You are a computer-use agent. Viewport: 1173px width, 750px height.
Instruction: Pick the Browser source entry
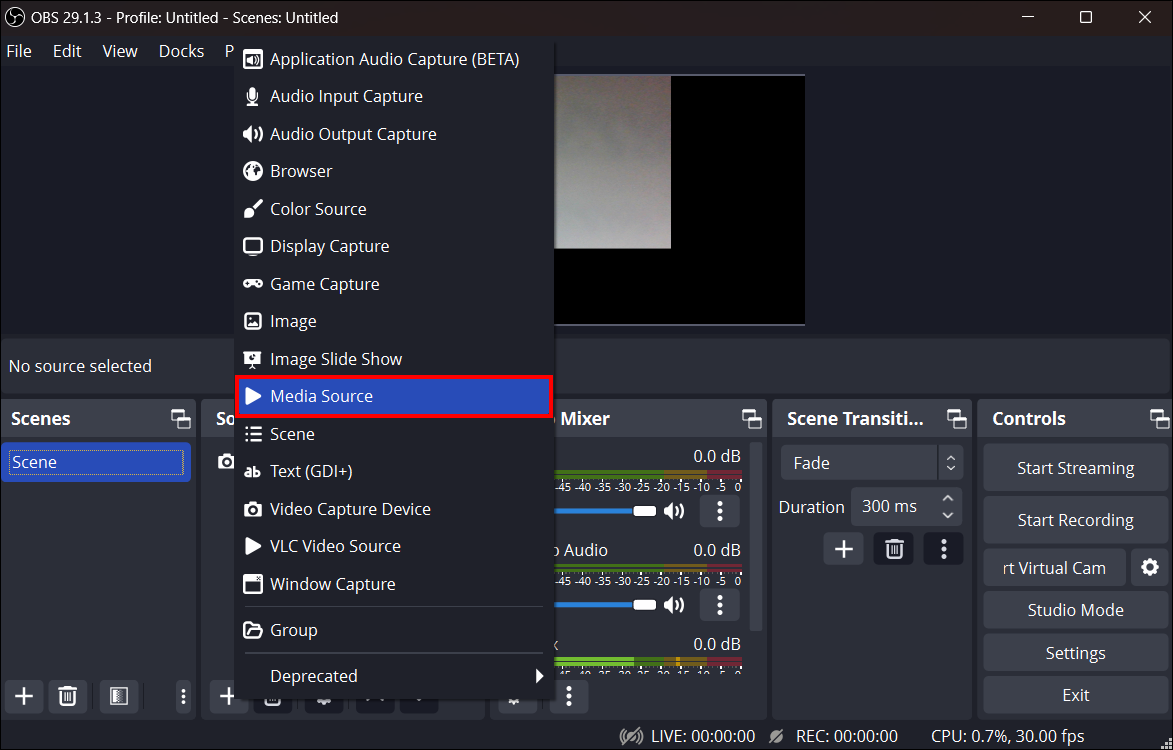pos(394,171)
